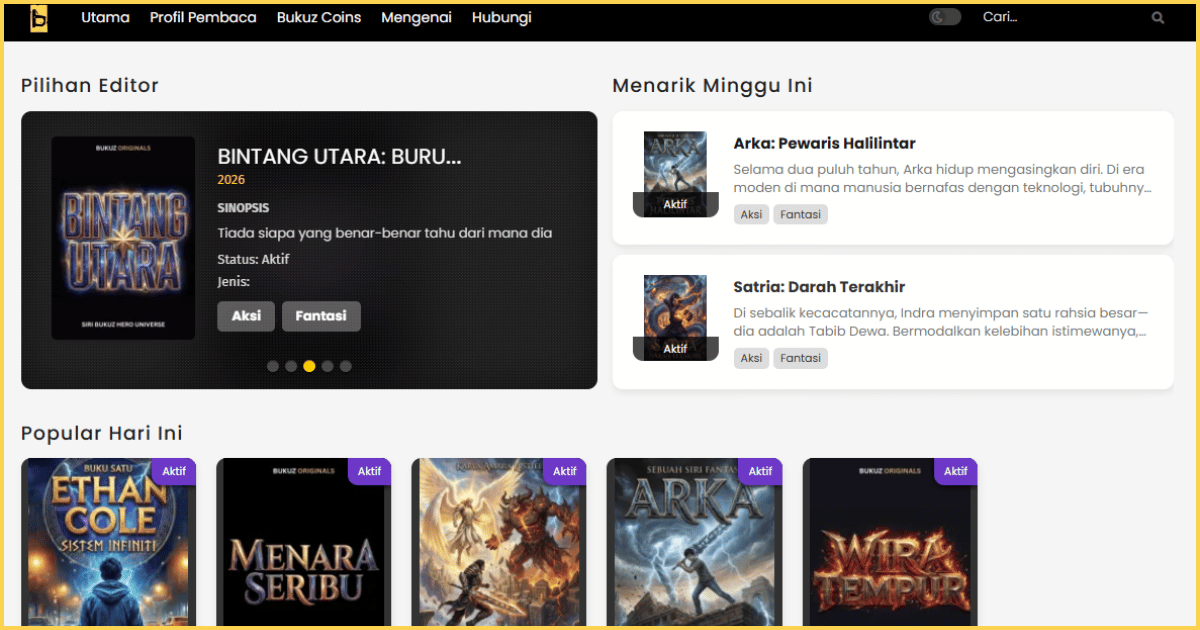Select the first carousel dot
This screenshot has height=630, width=1200.
coord(273,366)
